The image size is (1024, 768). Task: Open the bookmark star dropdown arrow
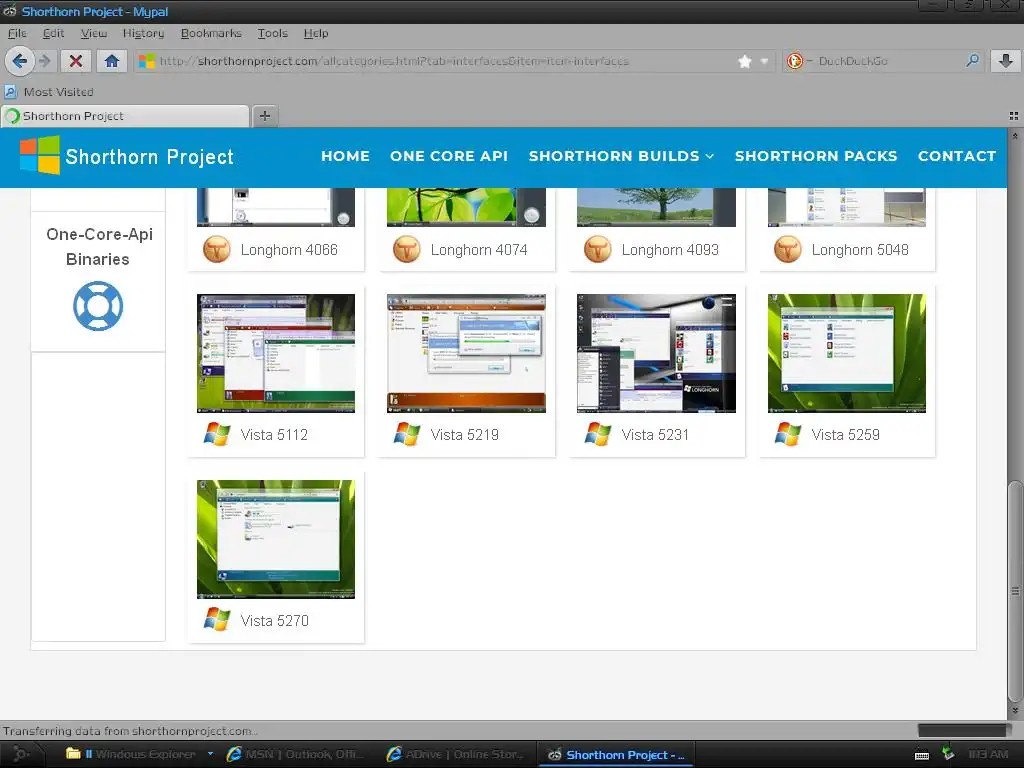pyautogui.click(x=764, y=61)
